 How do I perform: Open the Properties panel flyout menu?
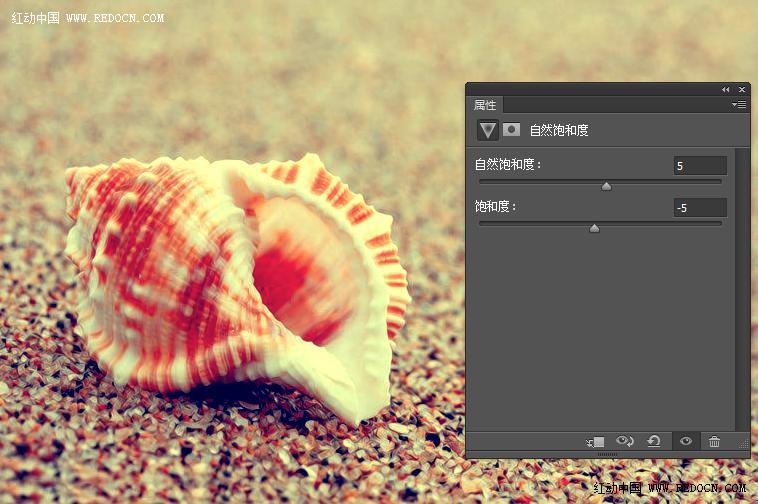pos(739,104)
